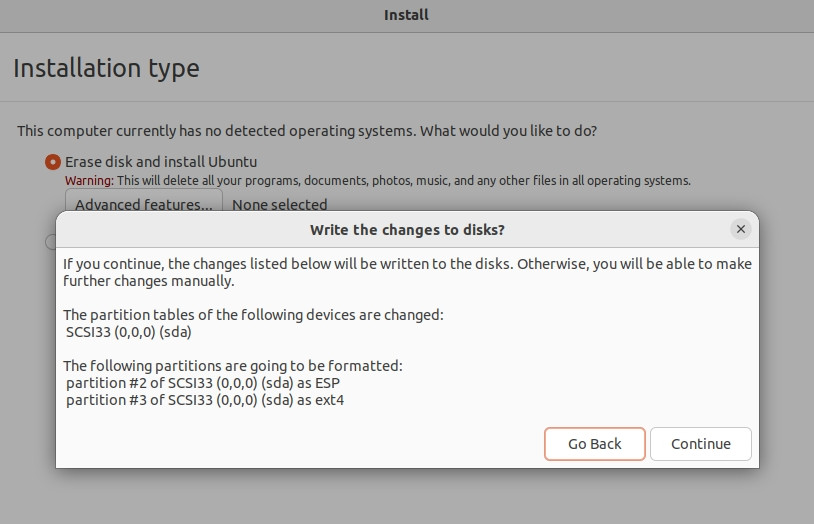Click the warning sentence about deleting programs and documents
The image size is (814, 524).
(403, 181)
